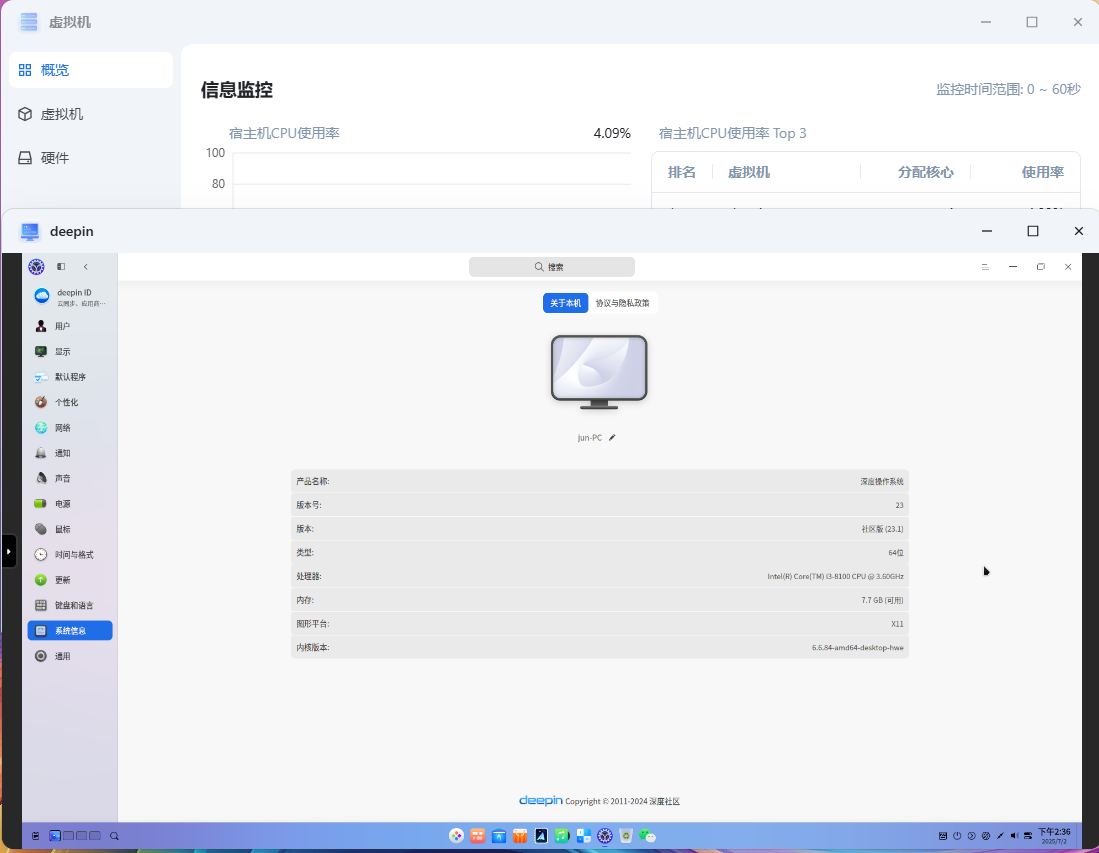The image size is (1099, 853).
Task: Open the control center hamburger menu
Action: (985, 267)
